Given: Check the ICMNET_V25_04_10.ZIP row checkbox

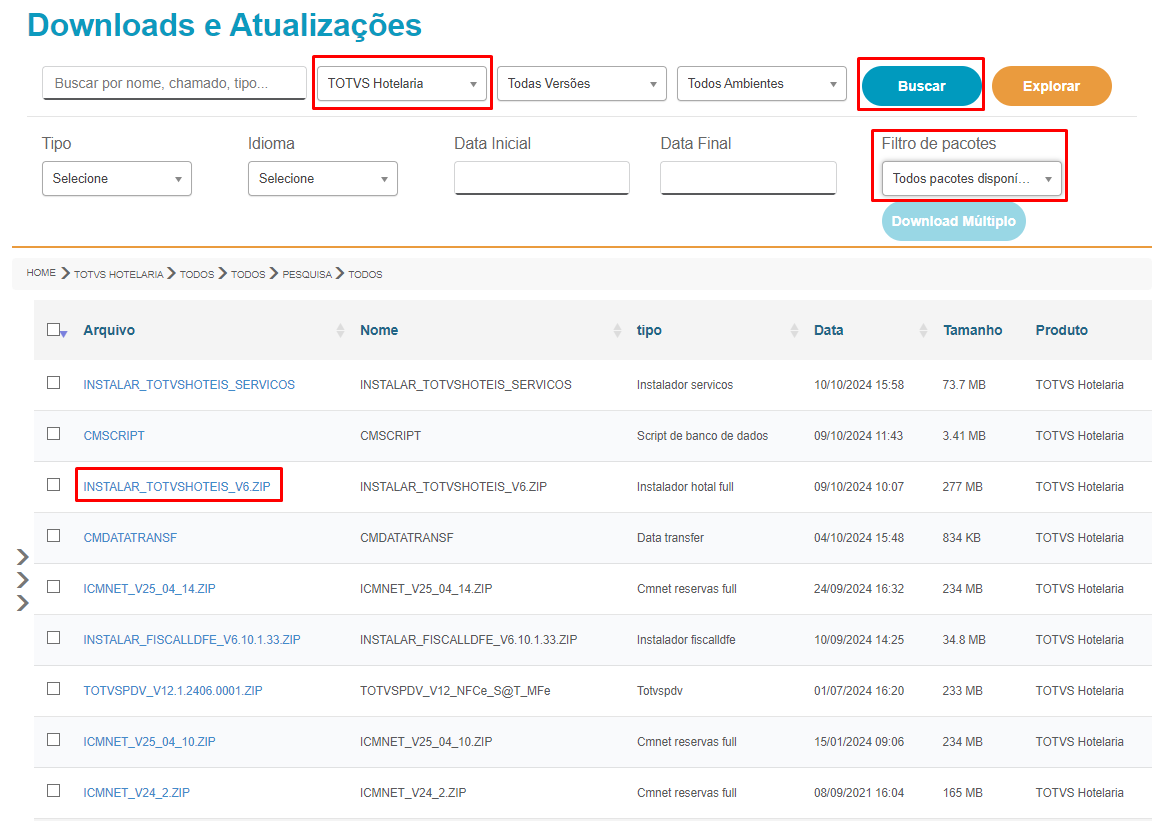Looking at the screenshot, I should click(53, 739).
